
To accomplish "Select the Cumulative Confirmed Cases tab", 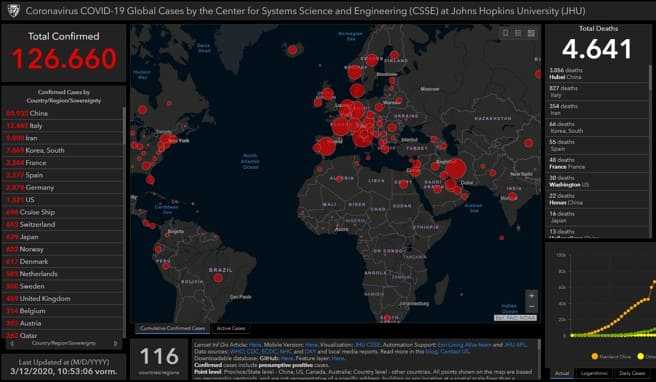I will [172, 328].
